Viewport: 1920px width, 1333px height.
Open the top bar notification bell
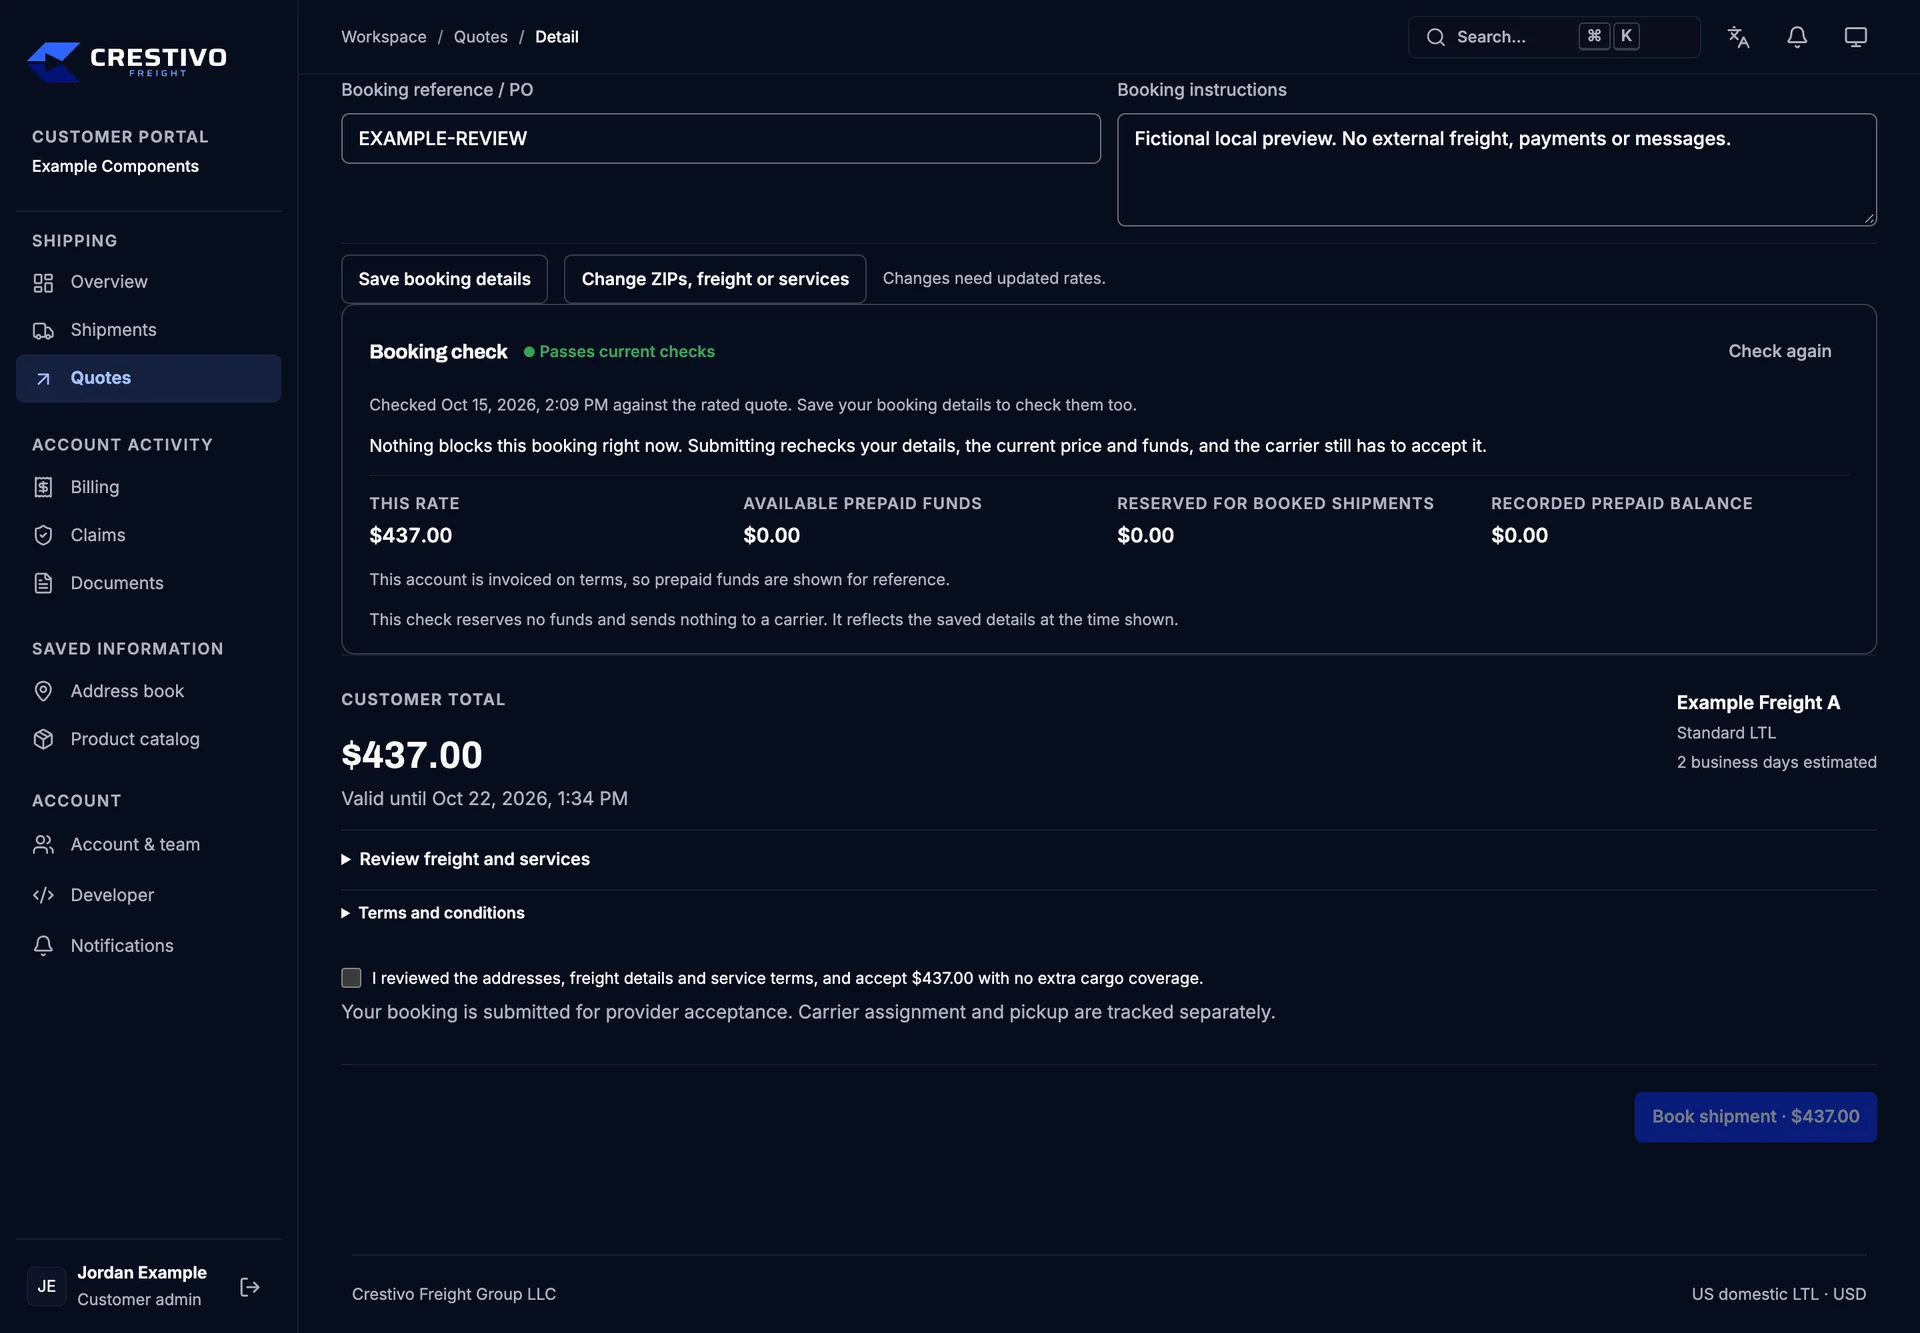pyautogui.click(x=1797, y=37)
